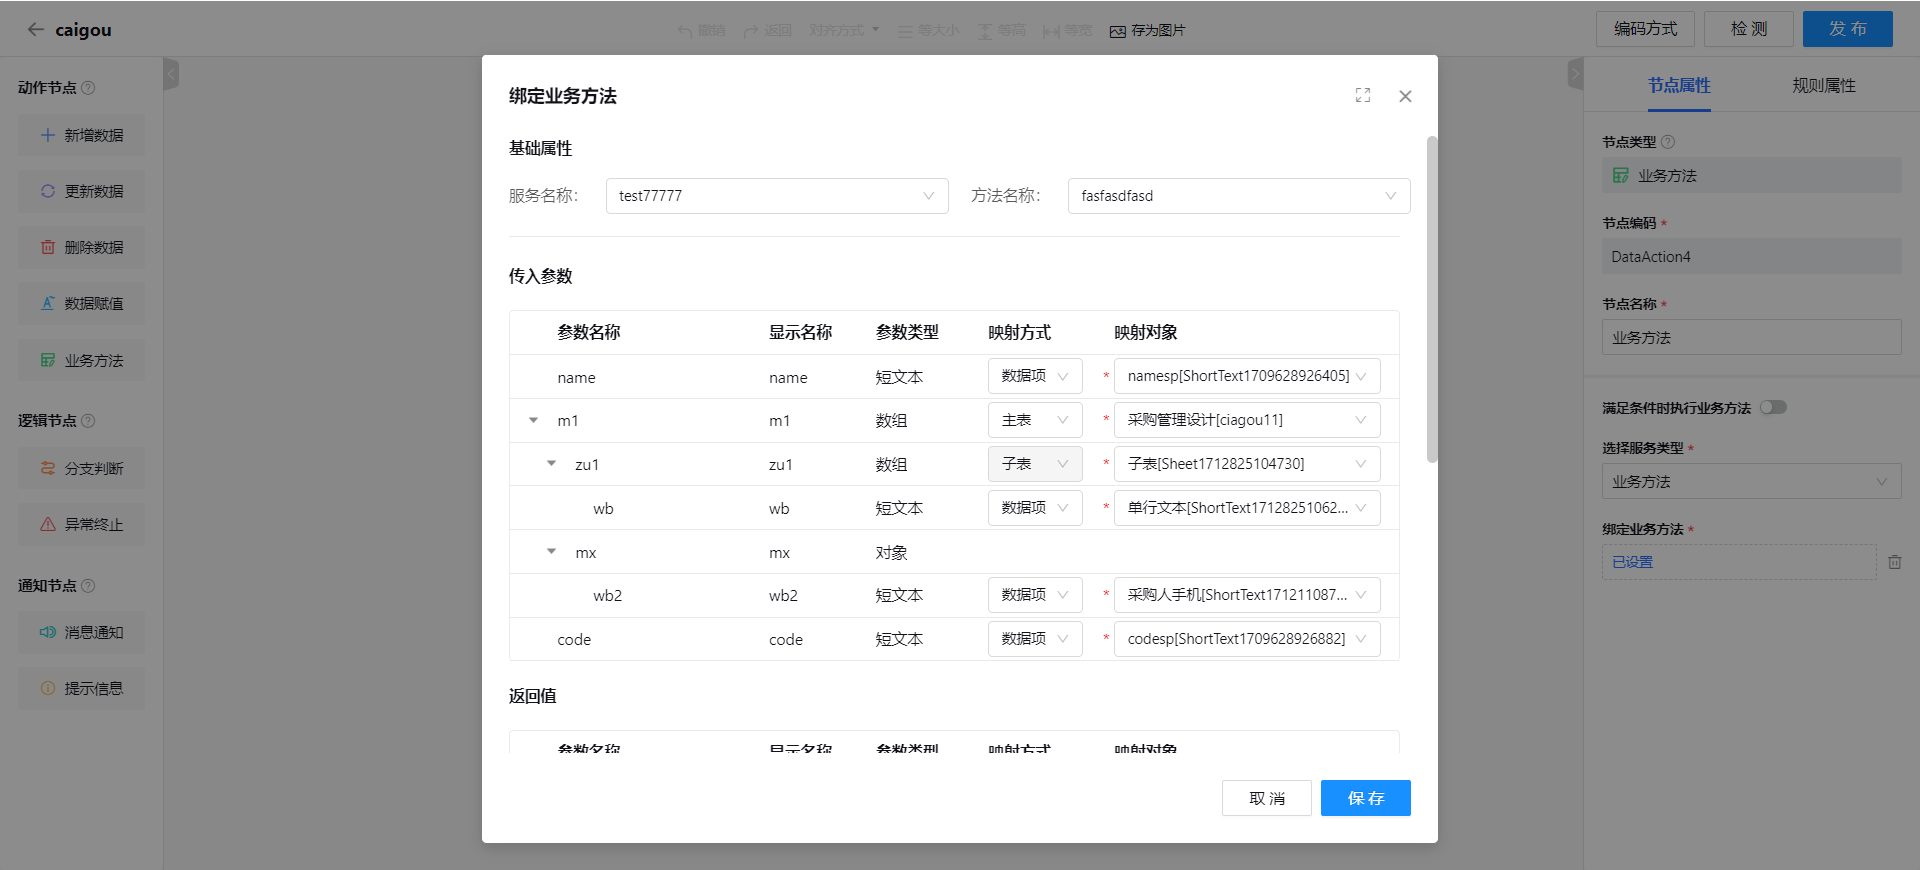Open the 映射方式 dropdown in the wb2 row
The width and height of the screenshot is (1920, 870).
pos(1035,595)
